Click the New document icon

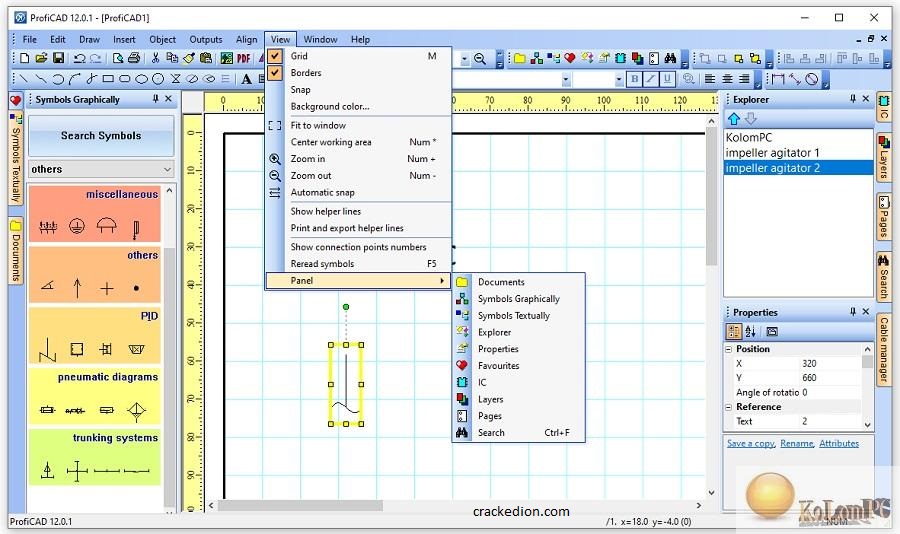pos(25,58)
